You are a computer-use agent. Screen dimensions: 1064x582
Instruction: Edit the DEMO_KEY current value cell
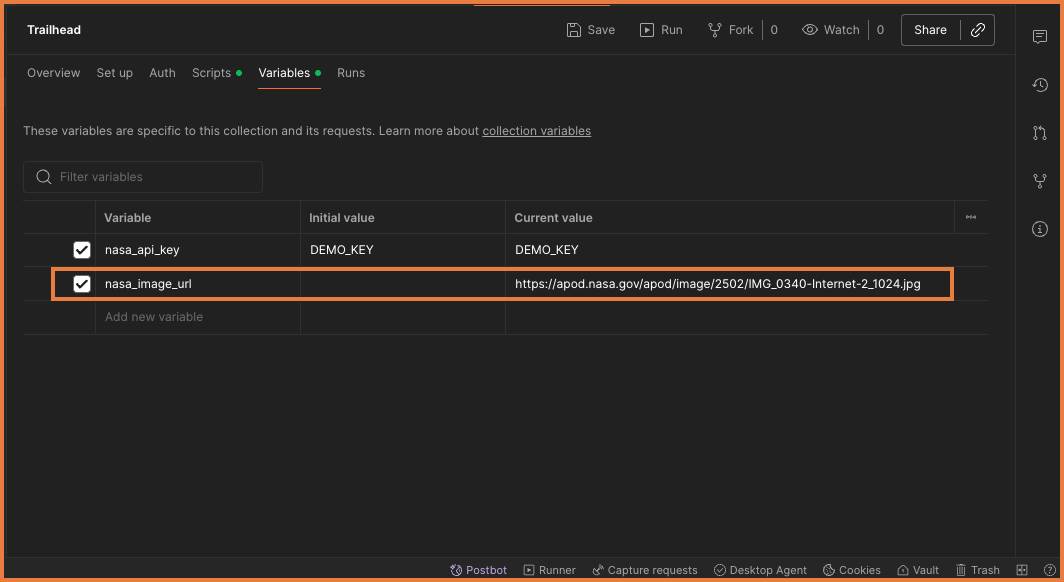tap(729, 250)
